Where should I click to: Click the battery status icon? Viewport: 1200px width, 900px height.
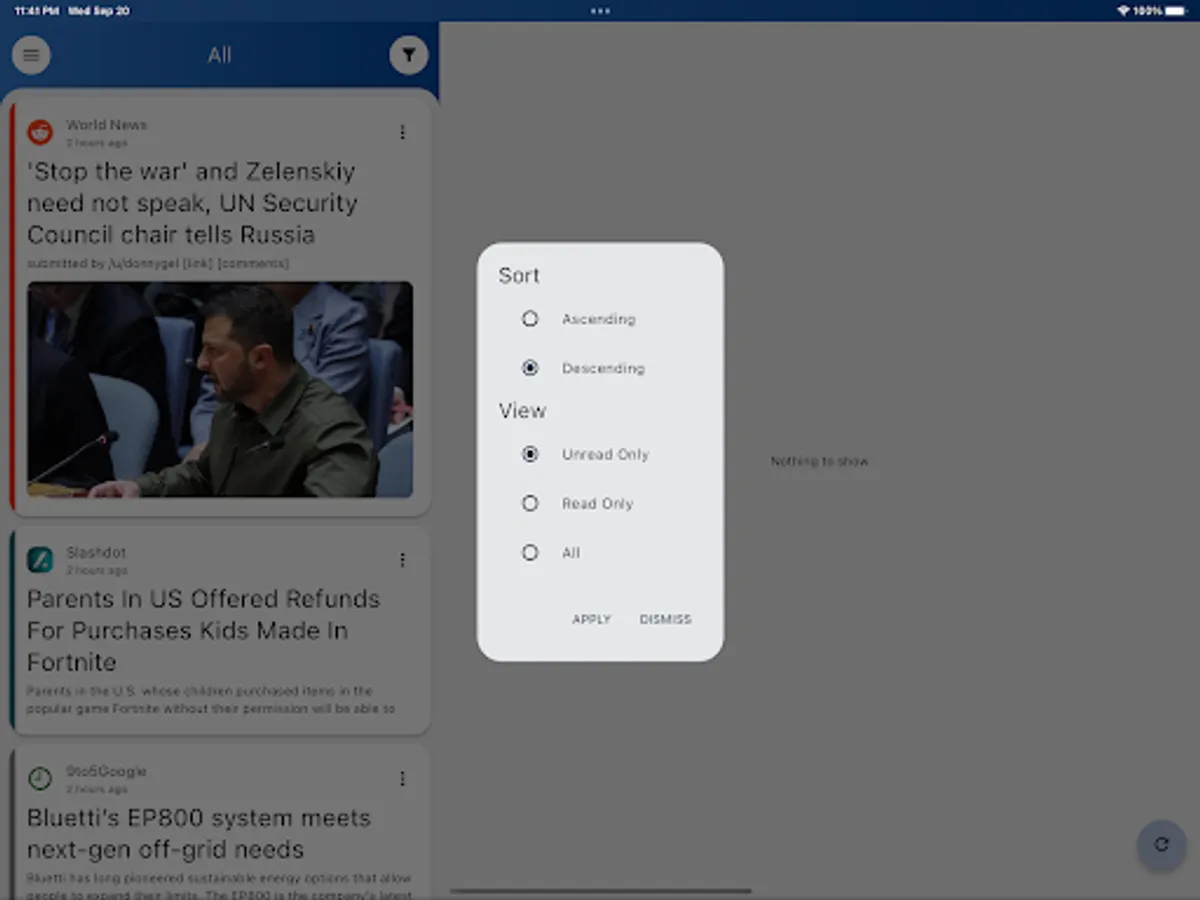(1175, 11)
